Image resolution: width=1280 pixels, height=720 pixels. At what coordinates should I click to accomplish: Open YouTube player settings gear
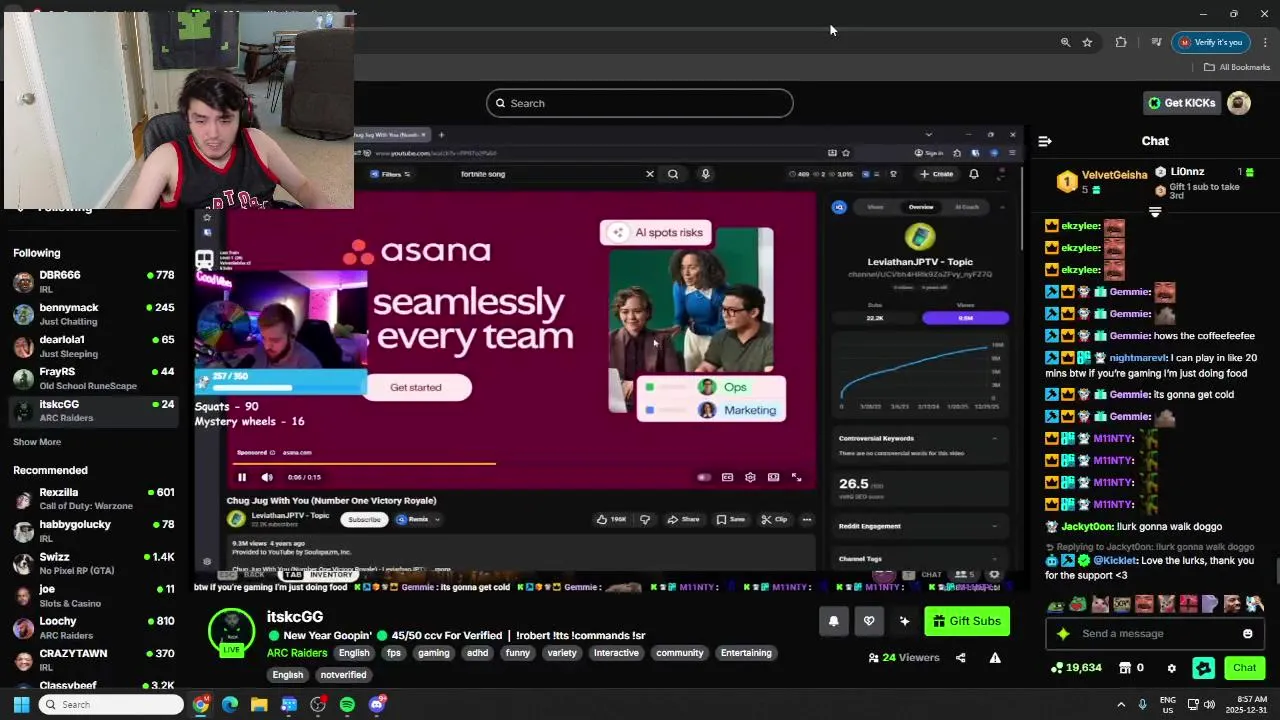[750, 477]
